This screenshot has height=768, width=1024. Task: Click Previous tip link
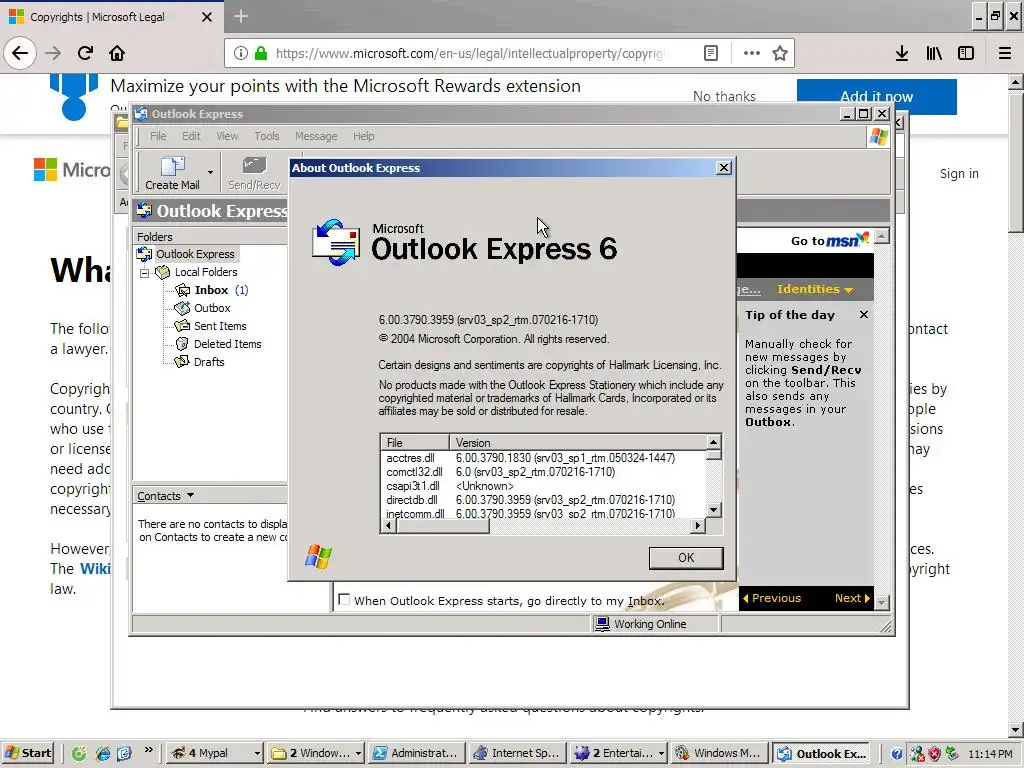pos(771,598)
